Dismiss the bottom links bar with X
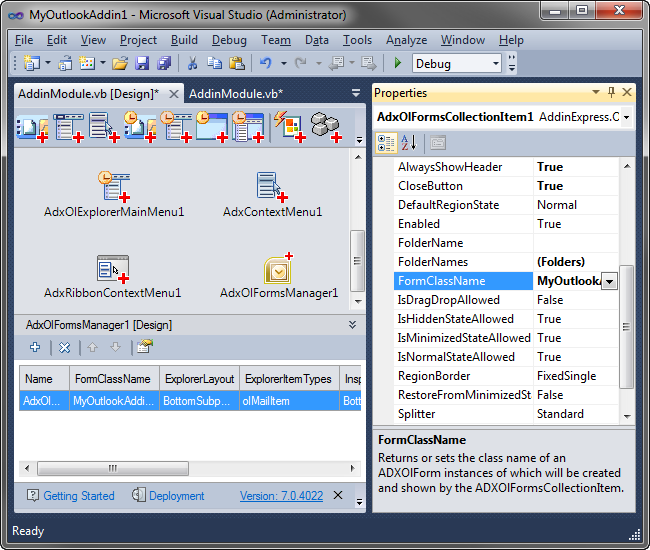 [x=338, y=495]
